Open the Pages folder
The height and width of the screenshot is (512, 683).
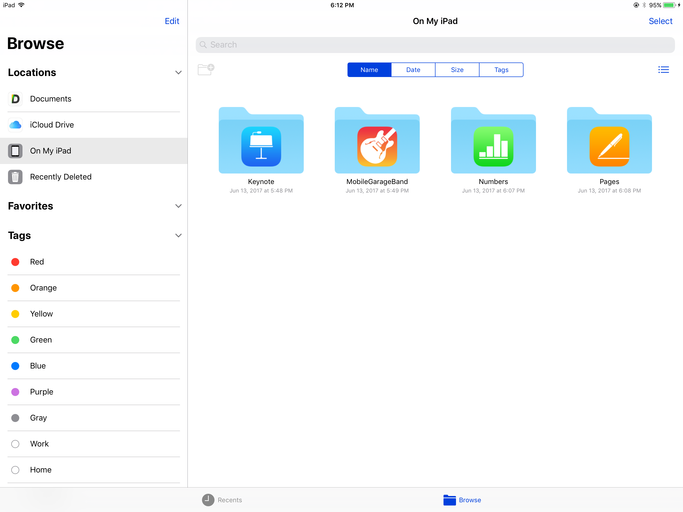[609, 140]
